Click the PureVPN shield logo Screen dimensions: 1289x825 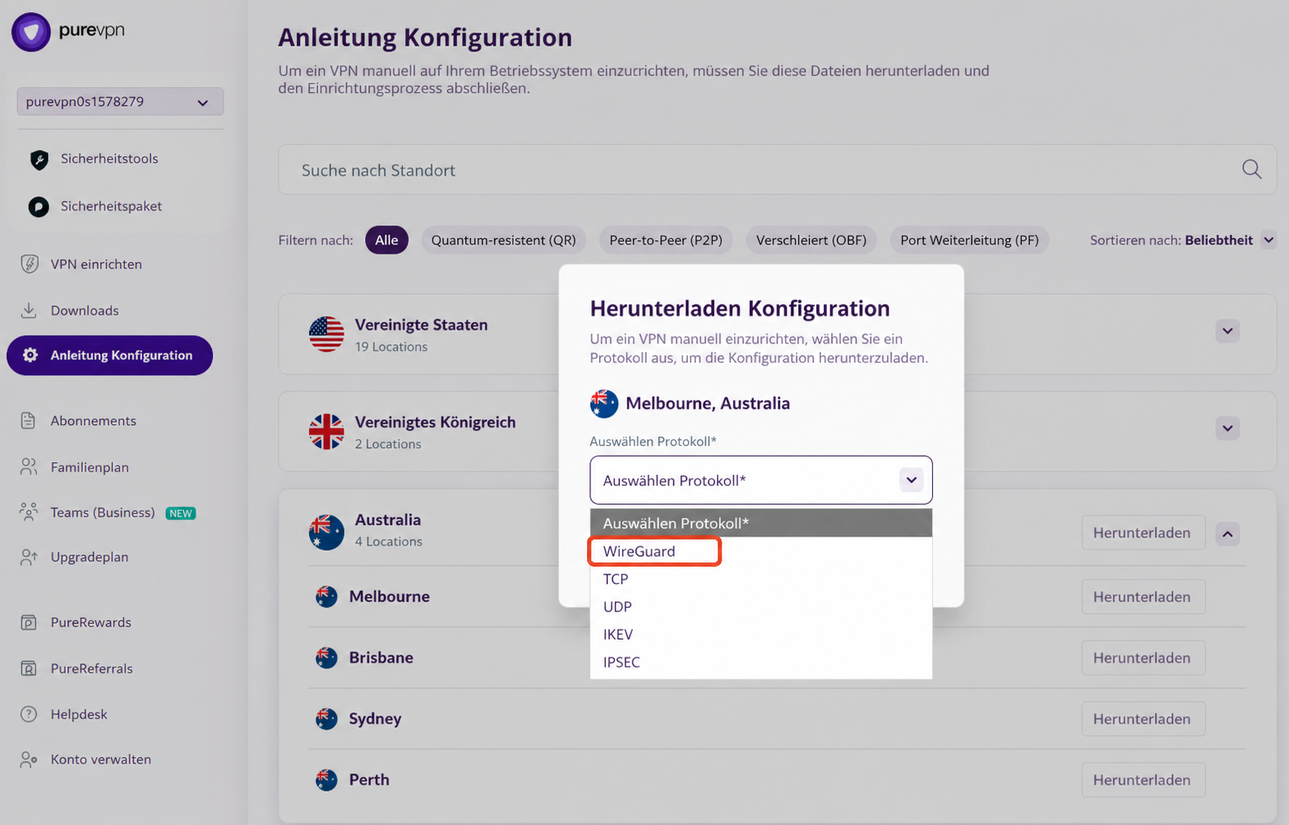pyautogui.click(x=31, y=32)
